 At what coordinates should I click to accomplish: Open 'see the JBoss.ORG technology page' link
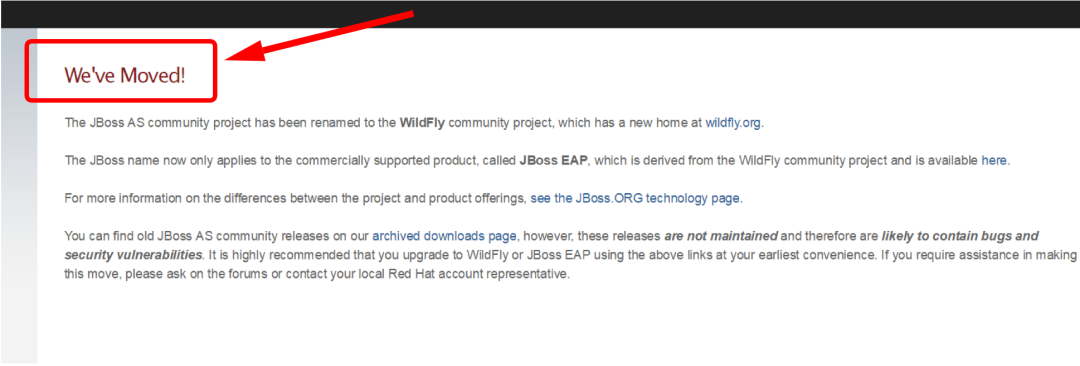pos(635,199)
